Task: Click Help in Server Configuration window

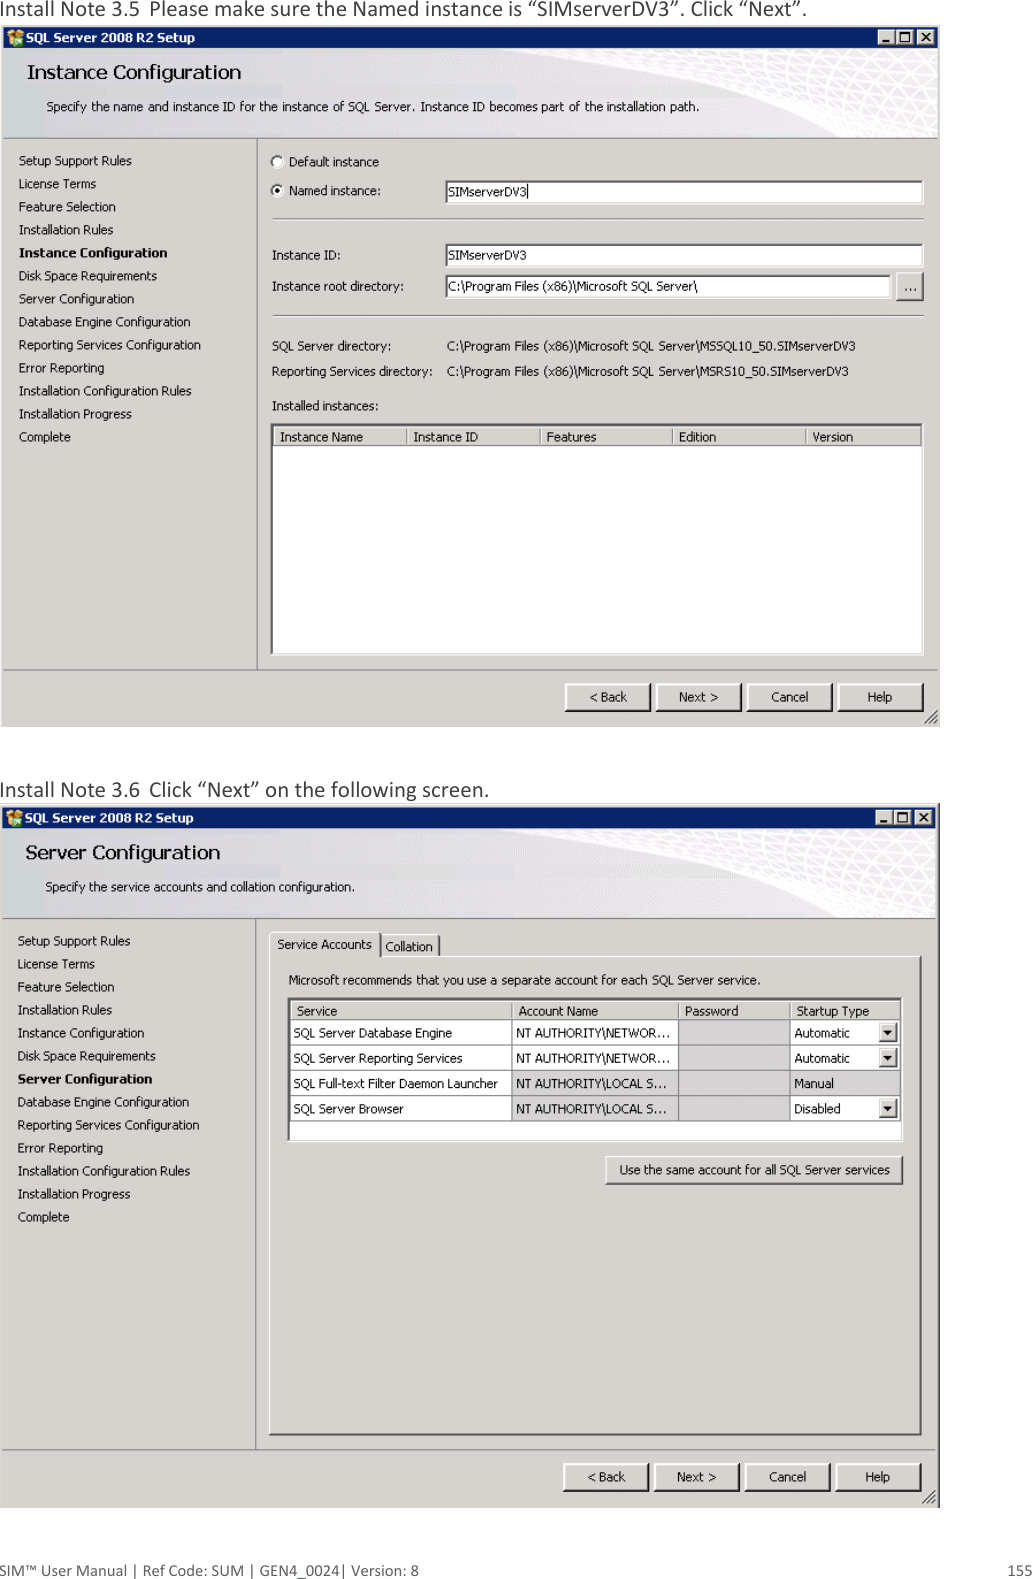Action: [x=878, y=1477]
